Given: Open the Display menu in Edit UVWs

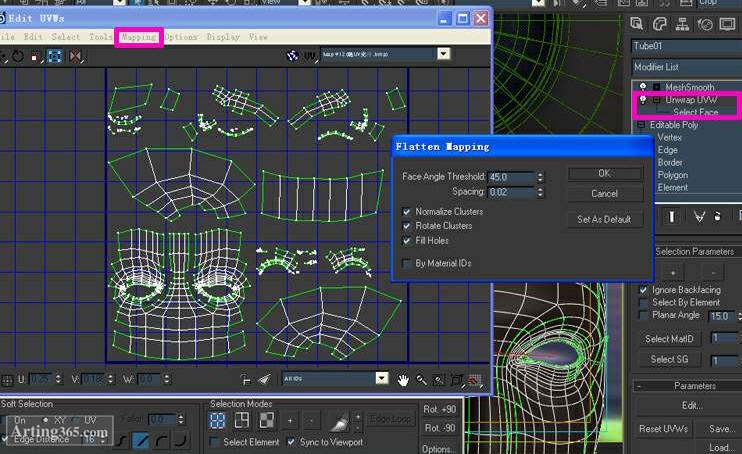Looking at the screenshot, I should click(x=223, y=36).
